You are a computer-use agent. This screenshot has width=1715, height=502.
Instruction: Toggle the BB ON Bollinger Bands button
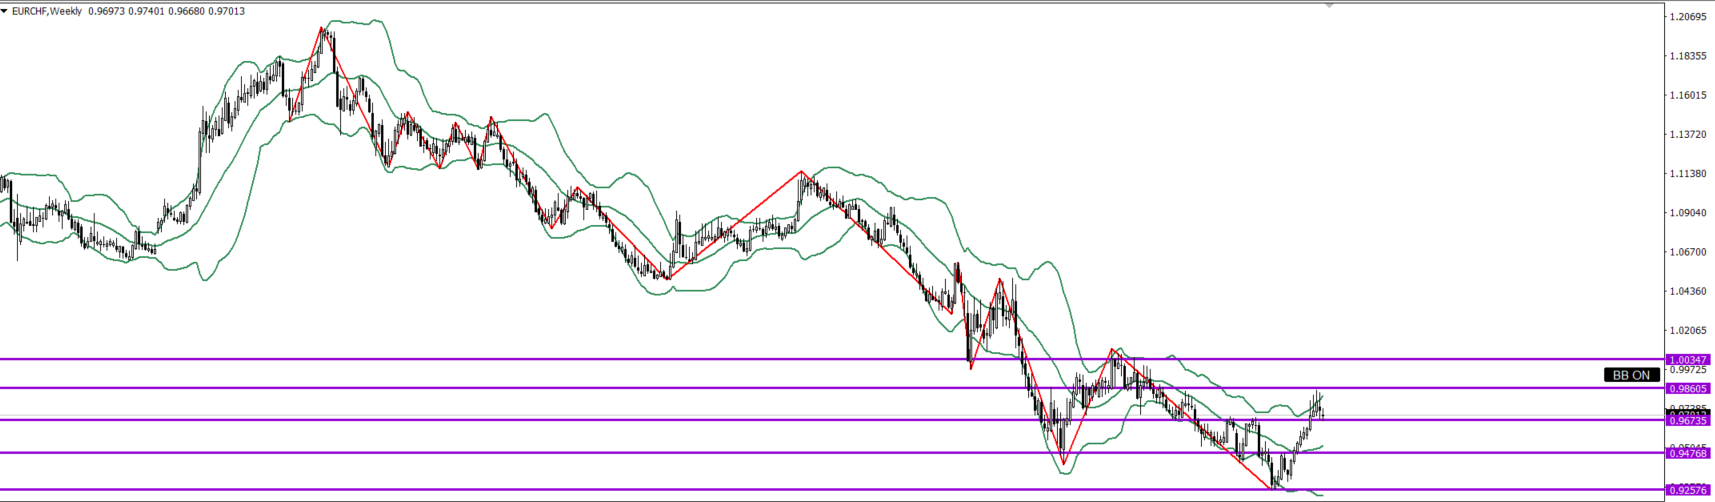(x=1631, y=375)
